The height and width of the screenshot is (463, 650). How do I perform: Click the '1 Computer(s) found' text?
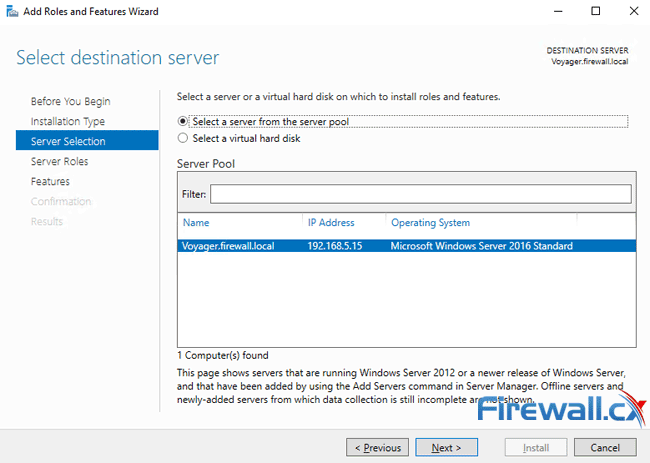click(223, 355)
